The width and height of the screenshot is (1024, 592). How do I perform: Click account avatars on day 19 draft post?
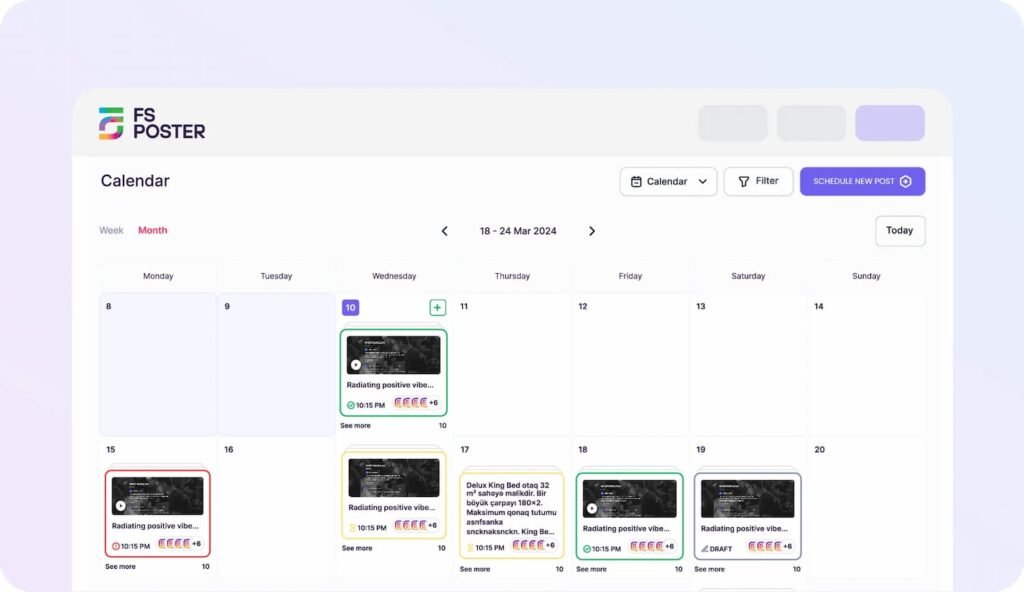point(765,546)
